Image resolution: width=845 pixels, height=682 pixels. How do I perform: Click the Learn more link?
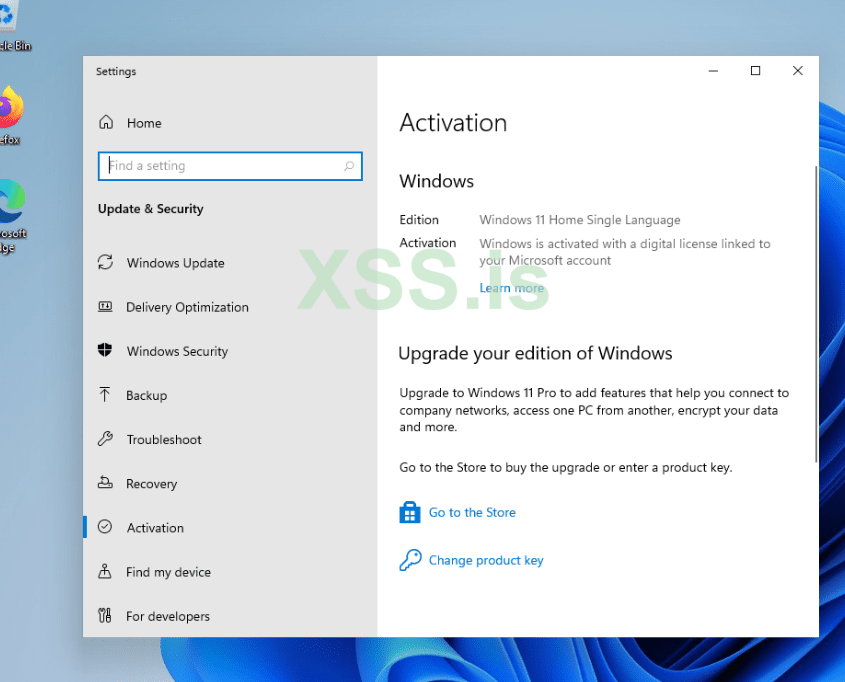pos(511,288)
